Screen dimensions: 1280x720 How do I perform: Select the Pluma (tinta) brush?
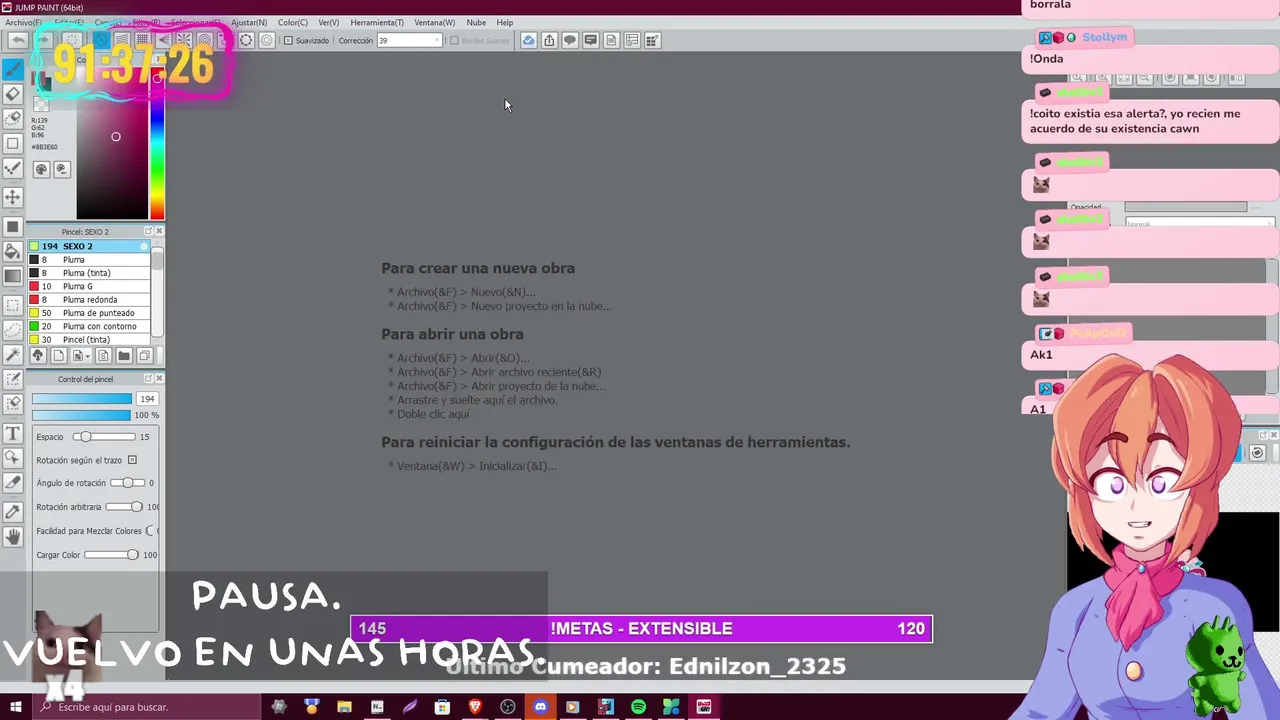click(x=90, y=273)
